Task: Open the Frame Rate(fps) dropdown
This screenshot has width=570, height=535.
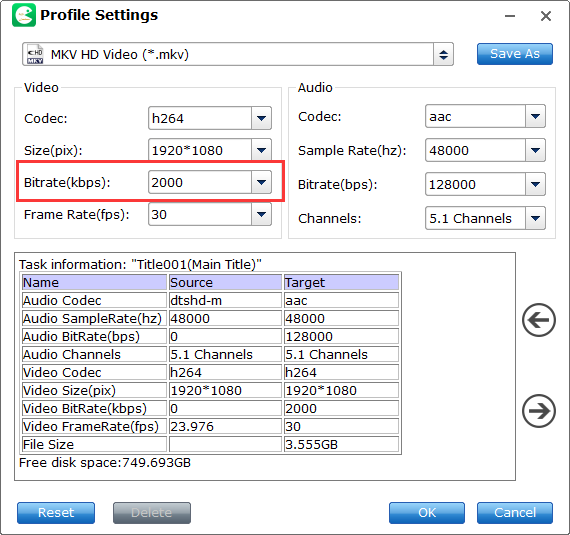Action: click(261, 214)
